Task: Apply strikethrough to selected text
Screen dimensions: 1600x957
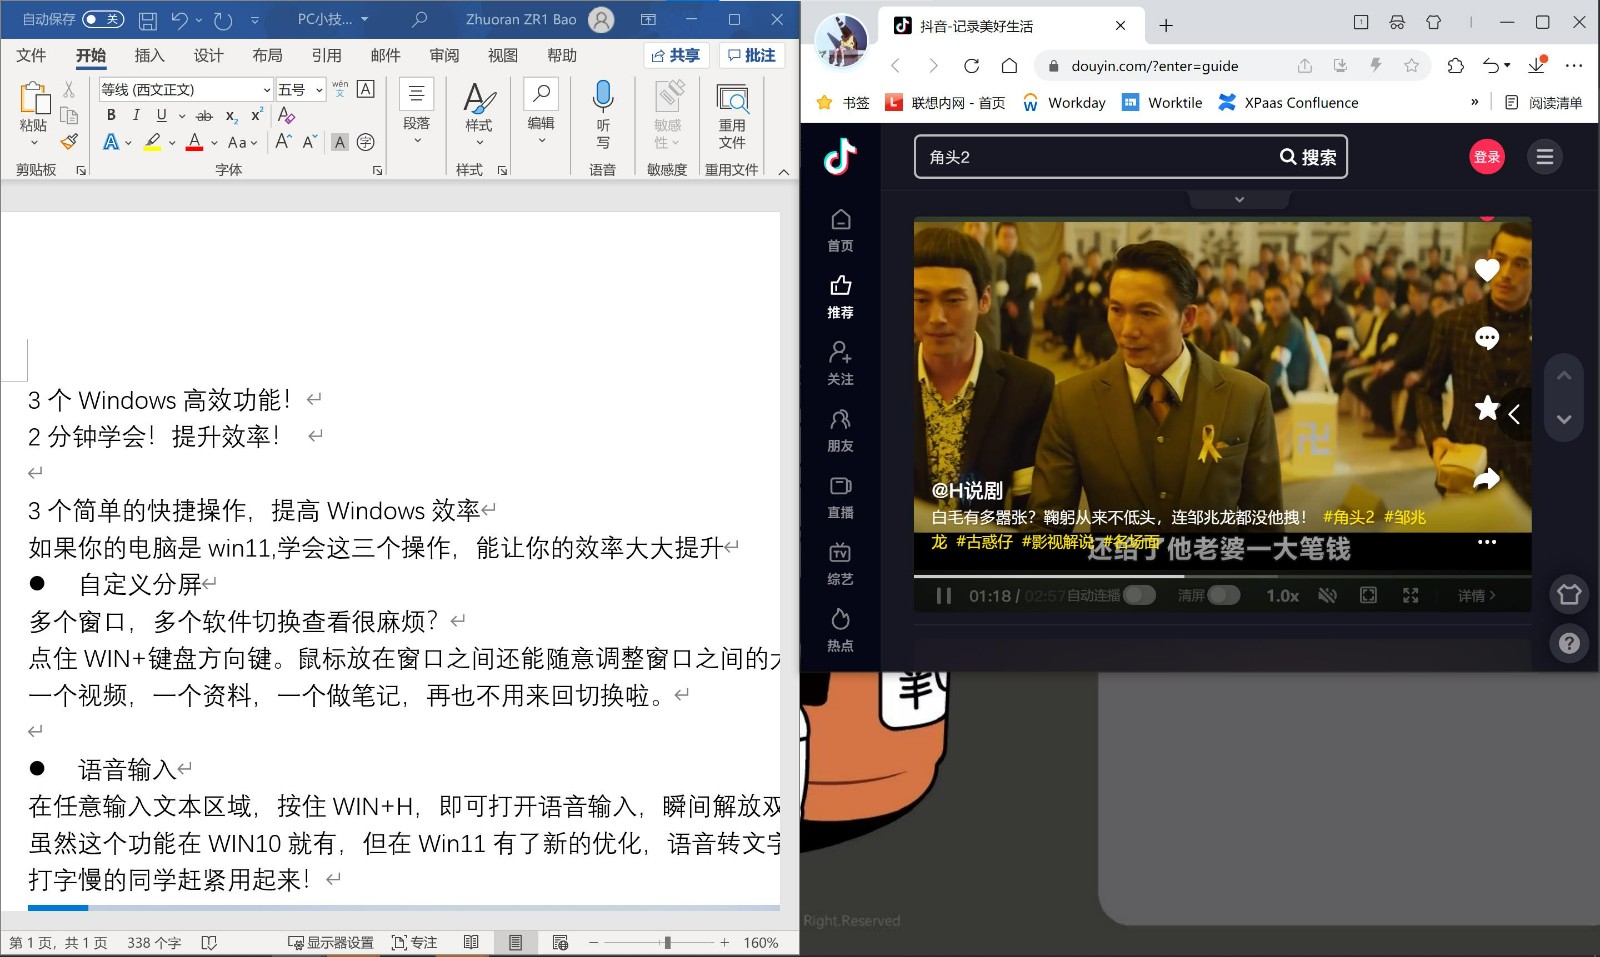Action: coord(204,115)
